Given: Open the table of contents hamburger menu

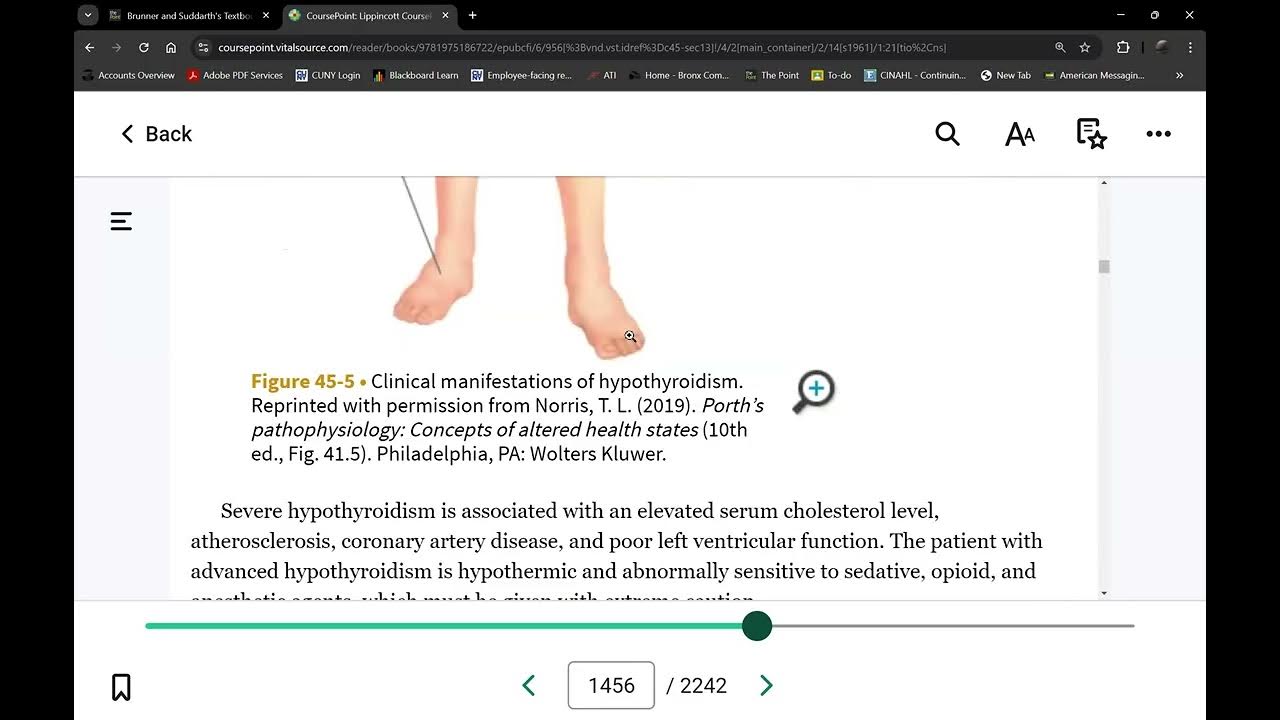Looking at the screenshot, I should point(121,221).
